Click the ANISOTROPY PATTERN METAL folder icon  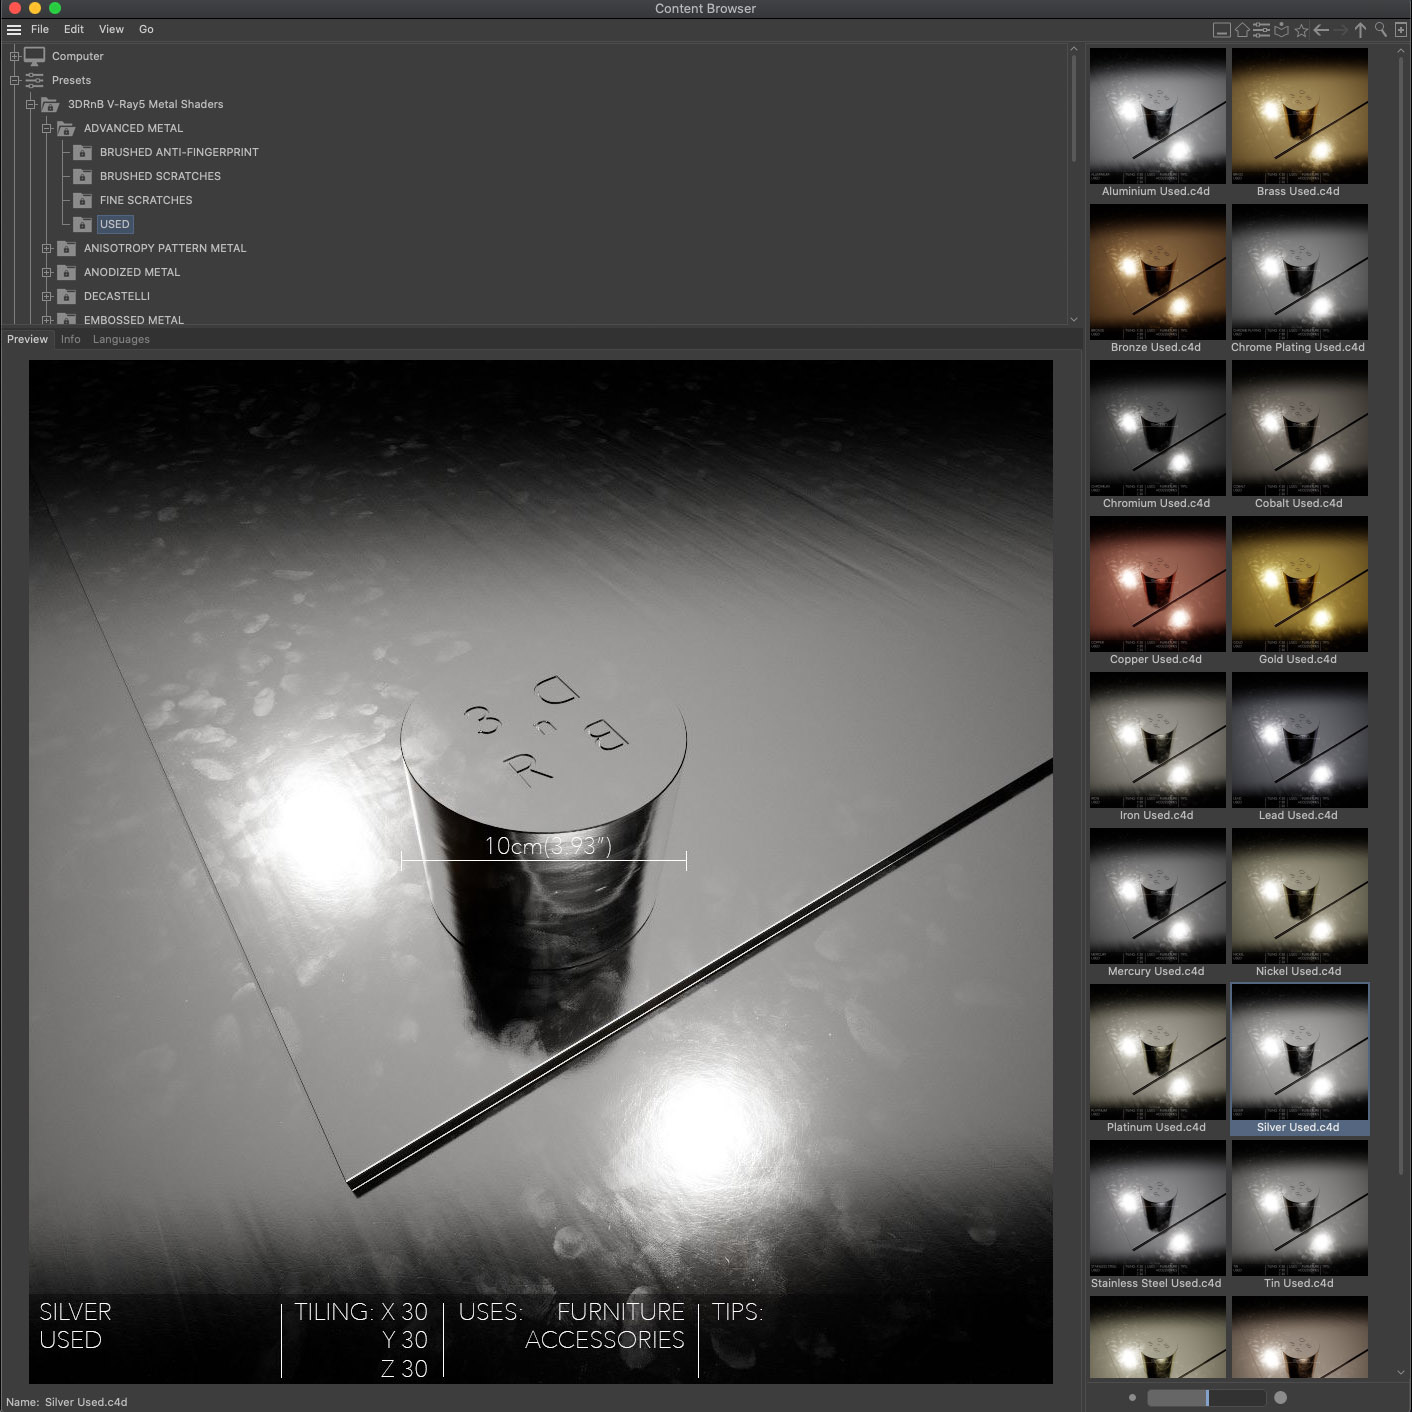pyautogui.click(x=66, y=248)
